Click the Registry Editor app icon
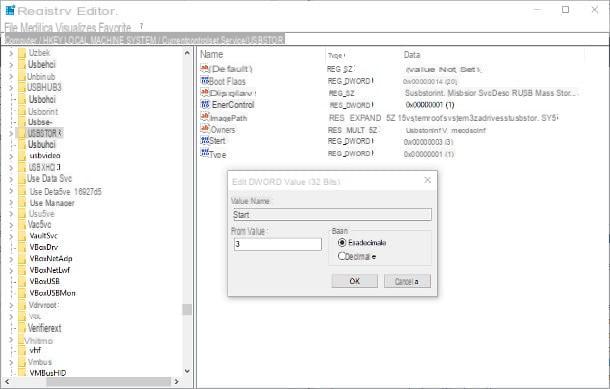This screenshot has width=610, height=389. tap(10, 11)
